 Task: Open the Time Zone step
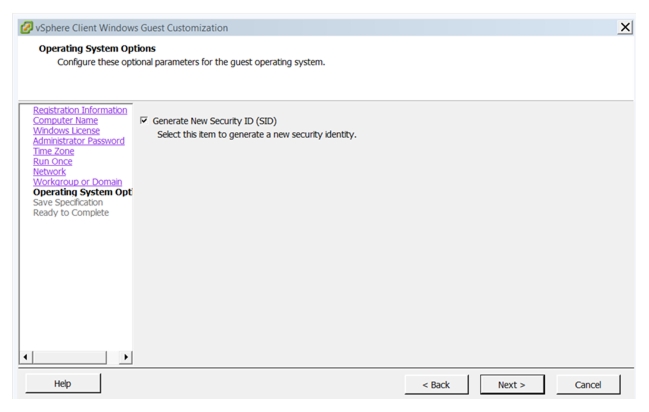click(53, 151)
